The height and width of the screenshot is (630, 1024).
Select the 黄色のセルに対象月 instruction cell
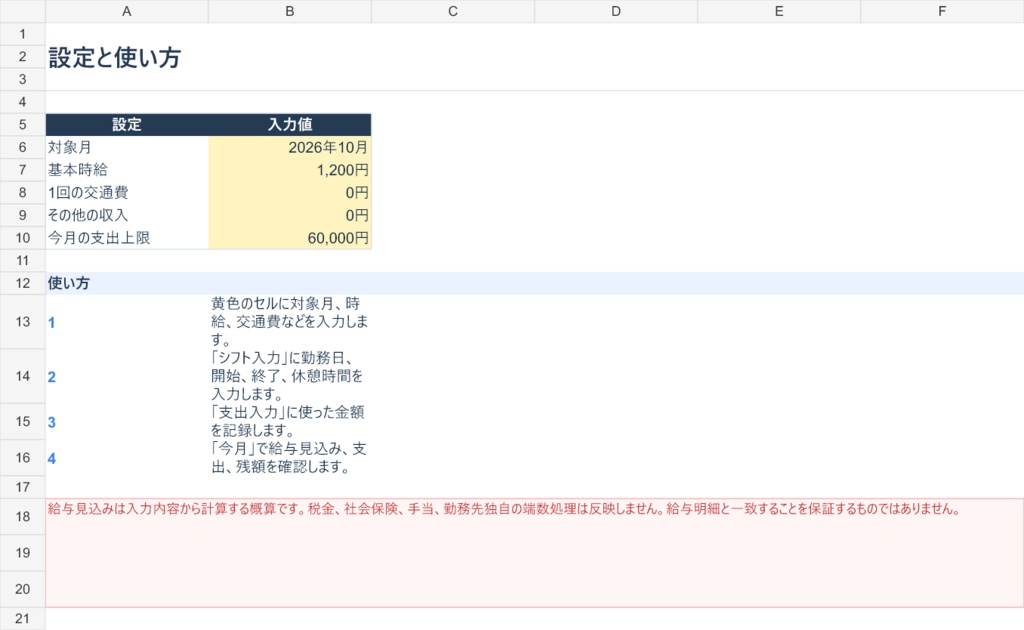pyautogui.click(x=290, y=322)
